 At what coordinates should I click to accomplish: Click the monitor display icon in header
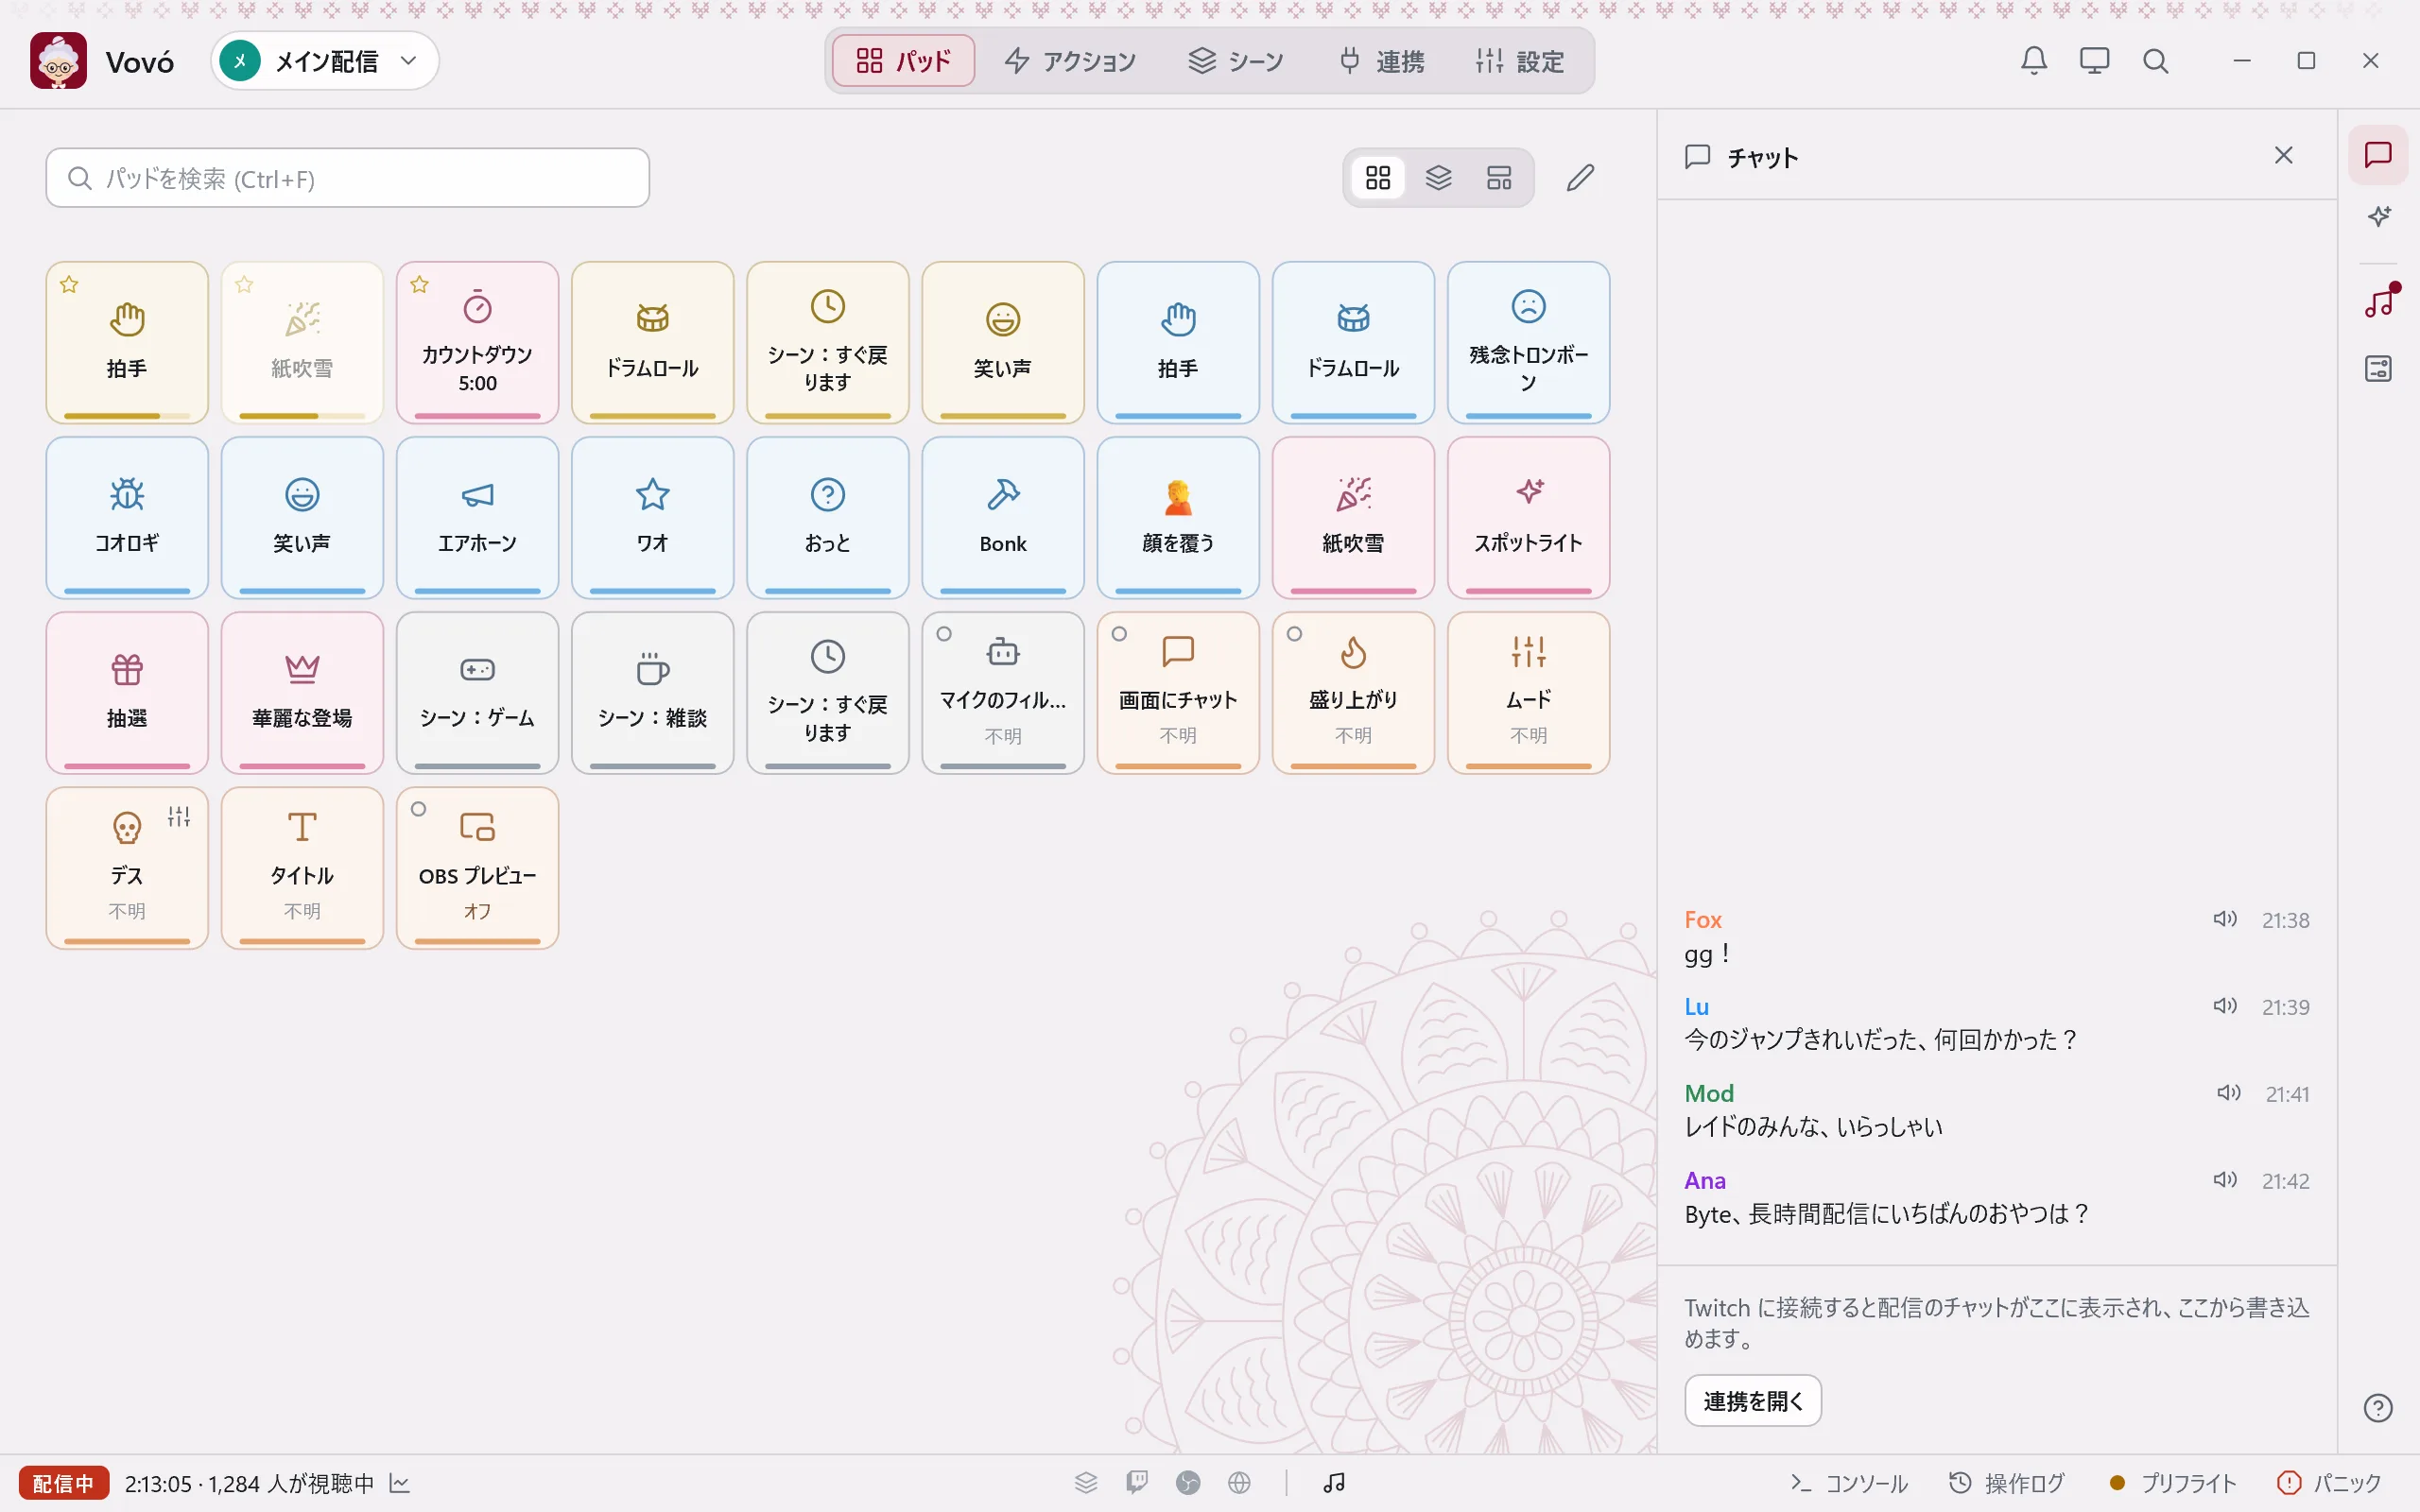point(2094,61)
